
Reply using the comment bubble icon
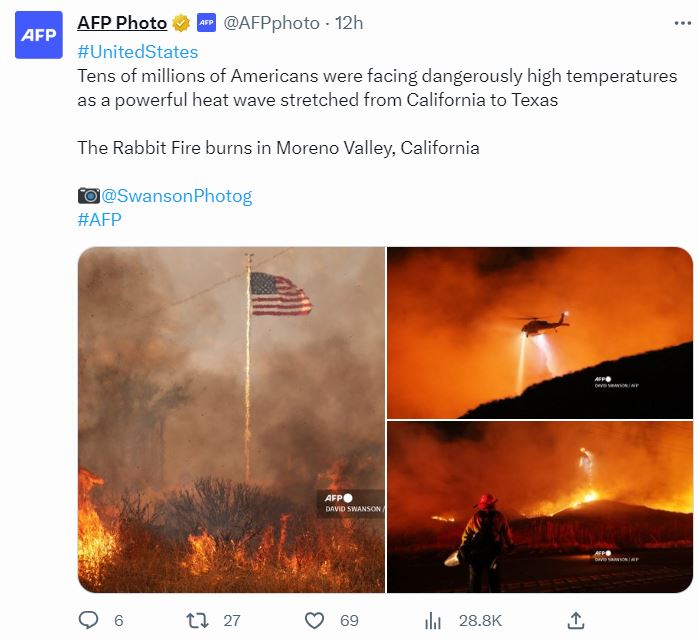[88, 620]
